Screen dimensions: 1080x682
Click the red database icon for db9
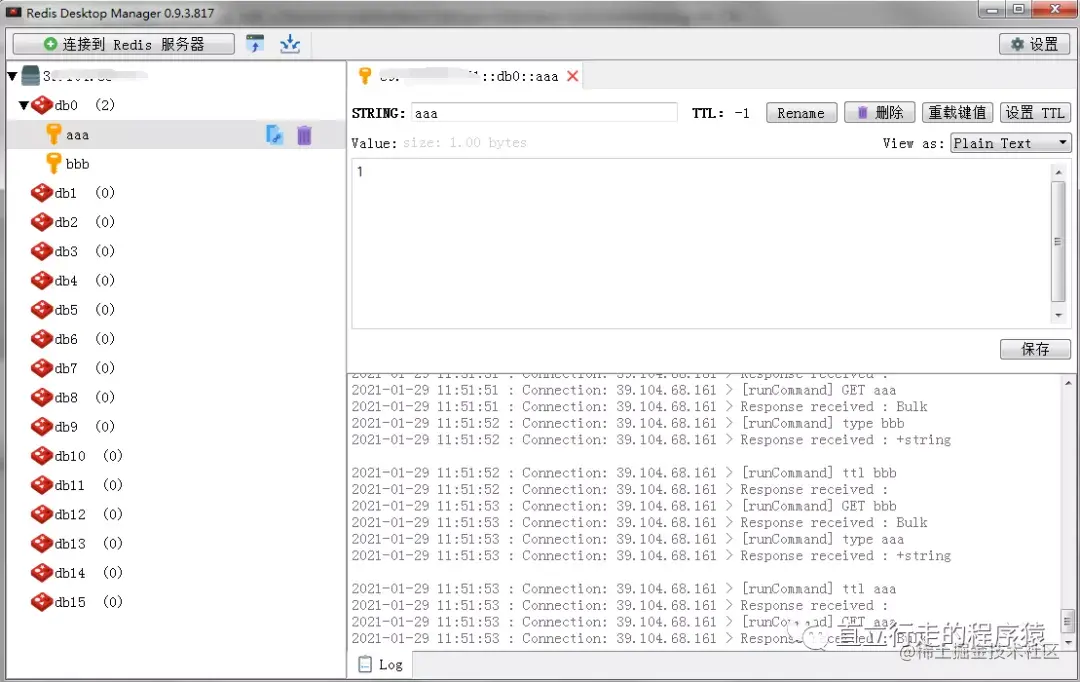click(42, 426)
